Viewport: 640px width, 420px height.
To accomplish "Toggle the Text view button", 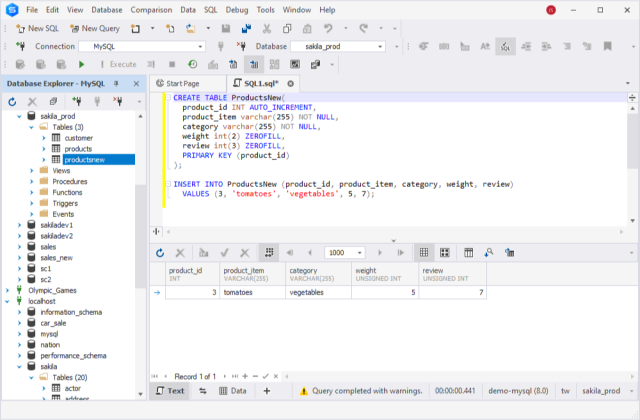I will (170, 391).
